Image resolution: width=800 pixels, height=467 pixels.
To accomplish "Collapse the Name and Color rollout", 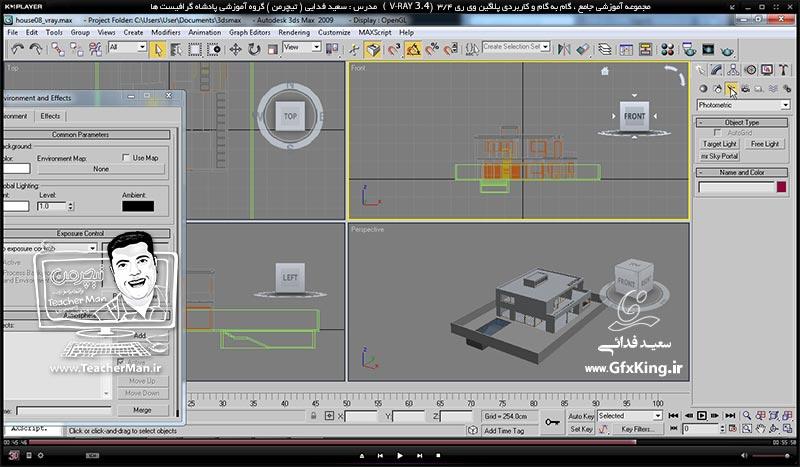I will (742, 173).
